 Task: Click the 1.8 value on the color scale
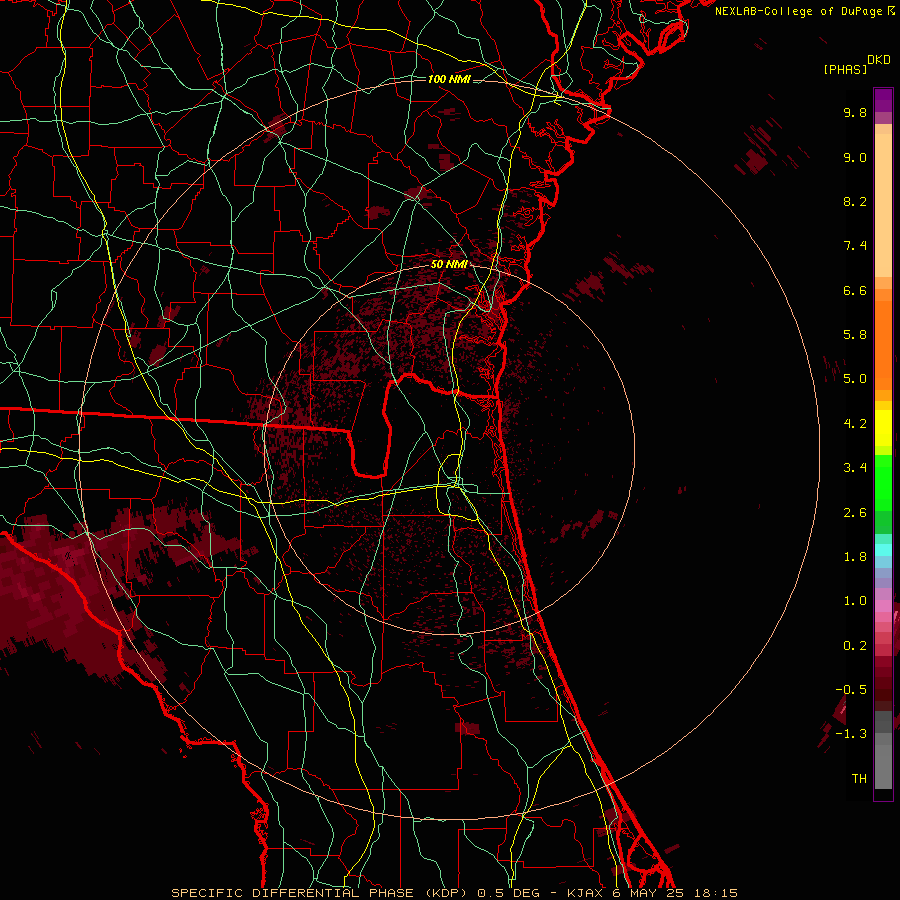coord(855,557)
